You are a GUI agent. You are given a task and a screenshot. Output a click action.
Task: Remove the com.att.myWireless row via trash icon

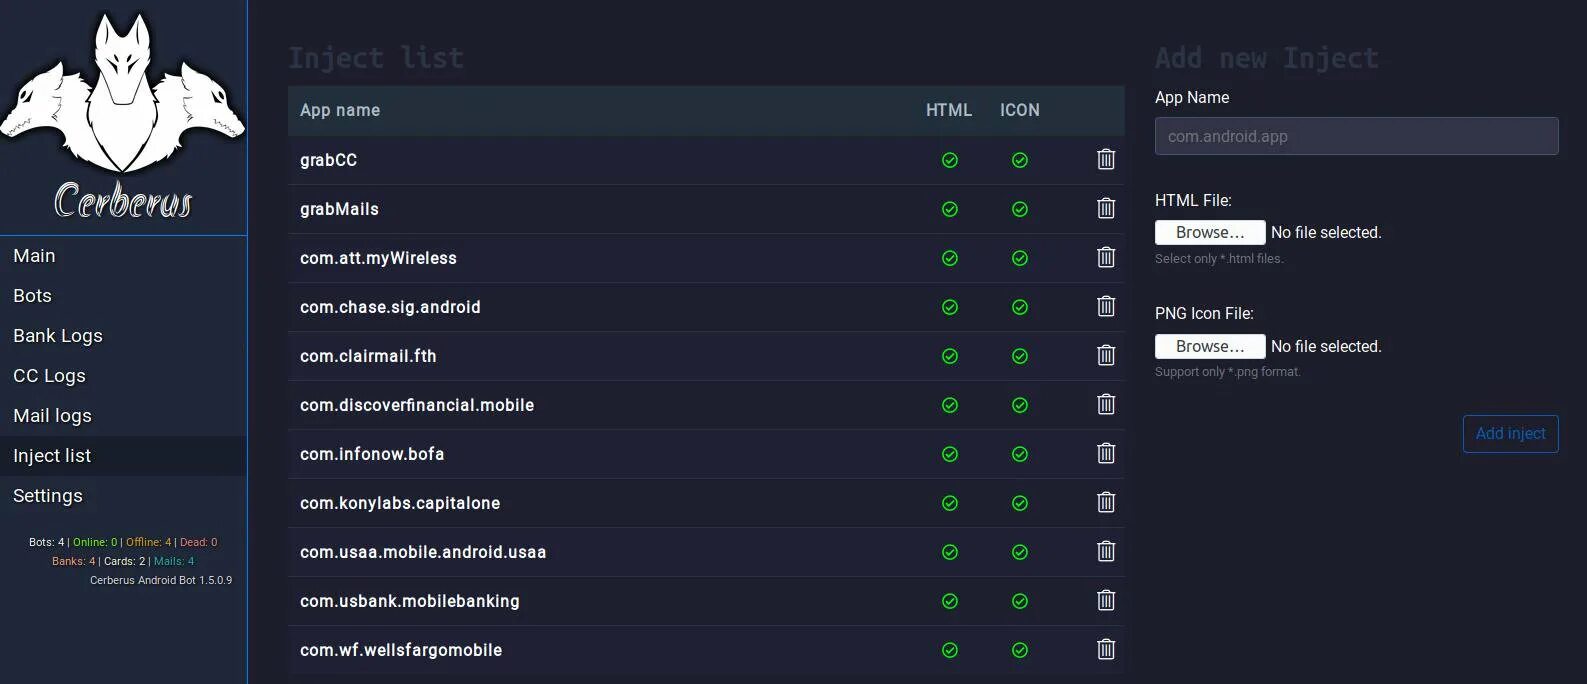(x=1105, y=257)
